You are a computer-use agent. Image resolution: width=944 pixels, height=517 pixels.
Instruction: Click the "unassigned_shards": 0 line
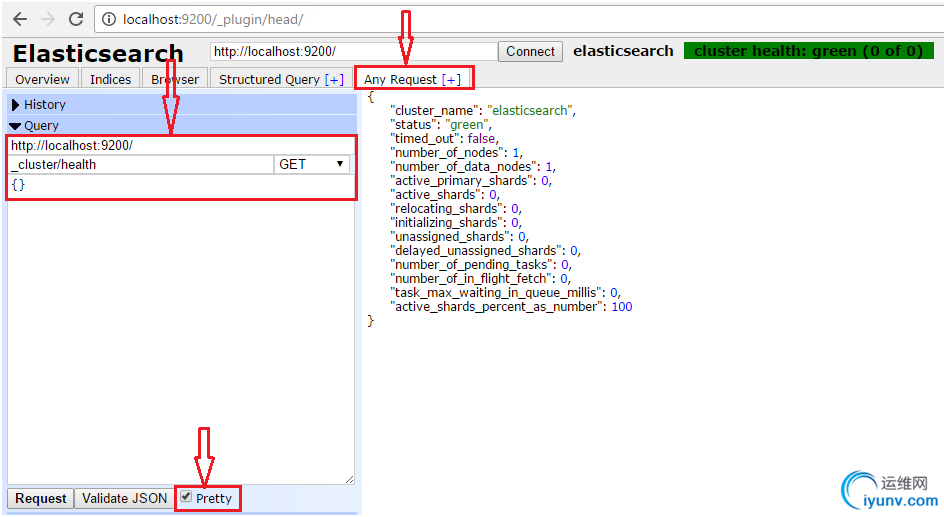[x=459, y=237]
